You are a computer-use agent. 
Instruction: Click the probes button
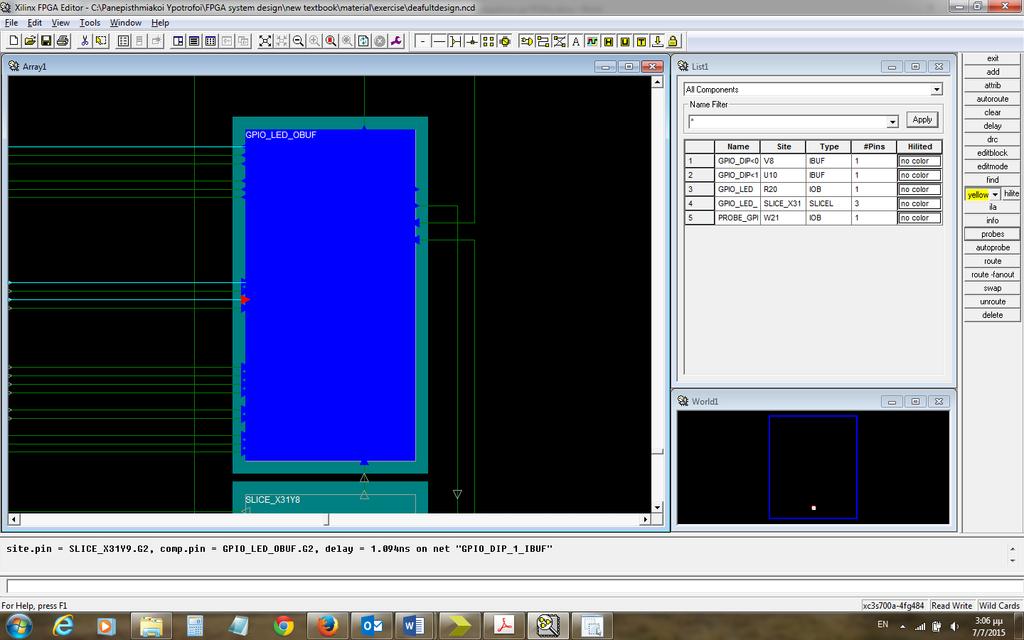pos(992,234)
